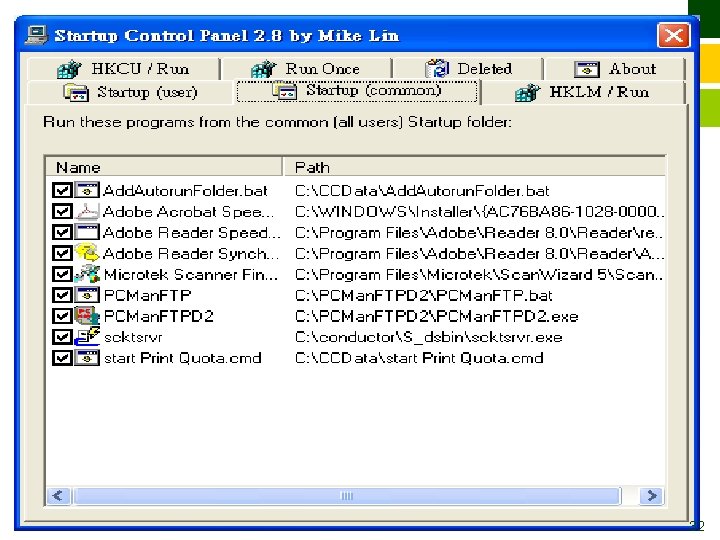Select the path C:\CCData\AddAutorunFolder.bat
The height and width of the screenshot is (540, 720).
click(x=422, y=191)
